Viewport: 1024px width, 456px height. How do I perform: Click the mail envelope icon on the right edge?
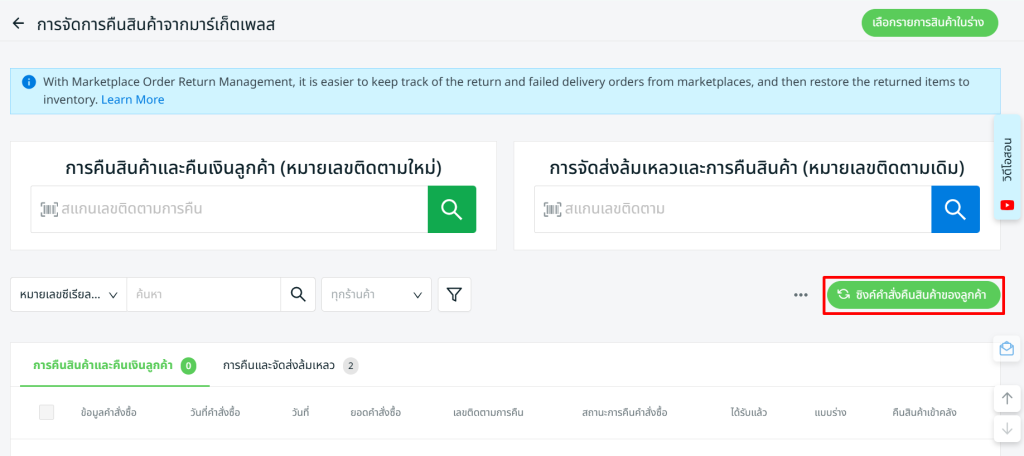point(1006,349)
